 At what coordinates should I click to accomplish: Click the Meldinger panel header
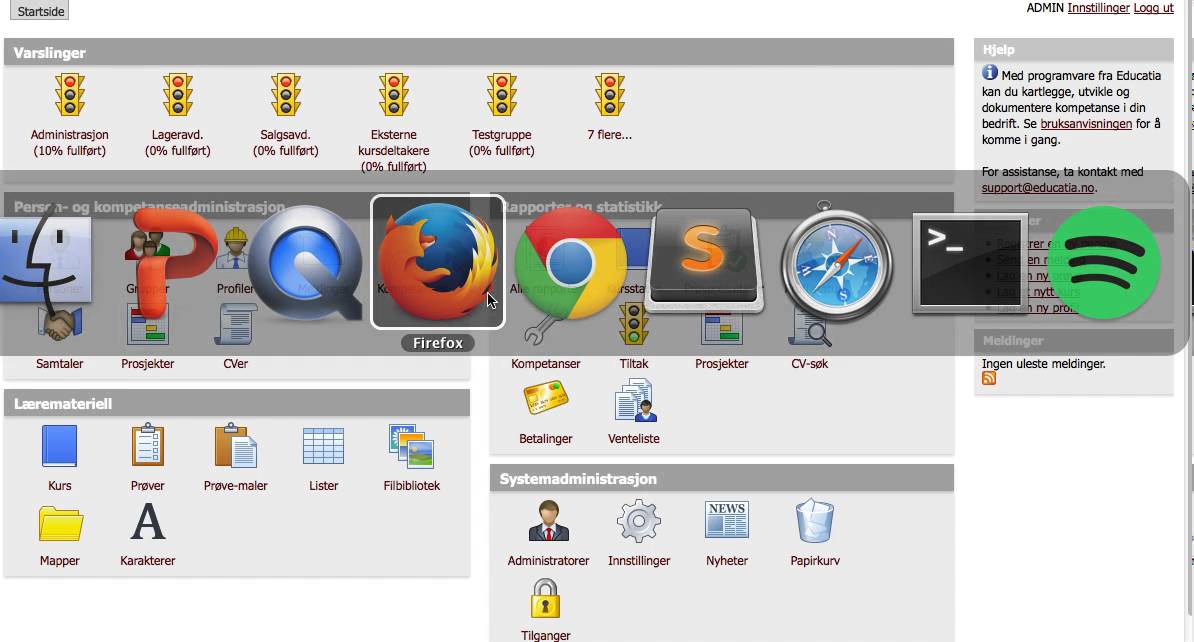click(x=1074, y=340)
